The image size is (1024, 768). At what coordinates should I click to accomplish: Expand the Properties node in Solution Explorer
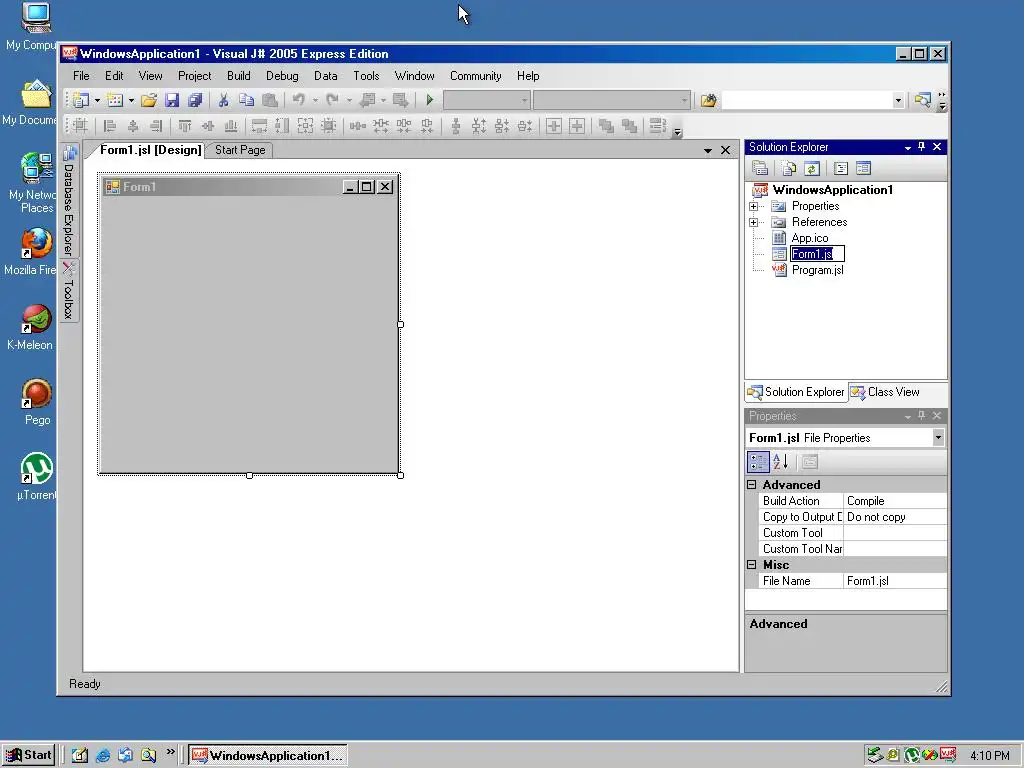754,206
